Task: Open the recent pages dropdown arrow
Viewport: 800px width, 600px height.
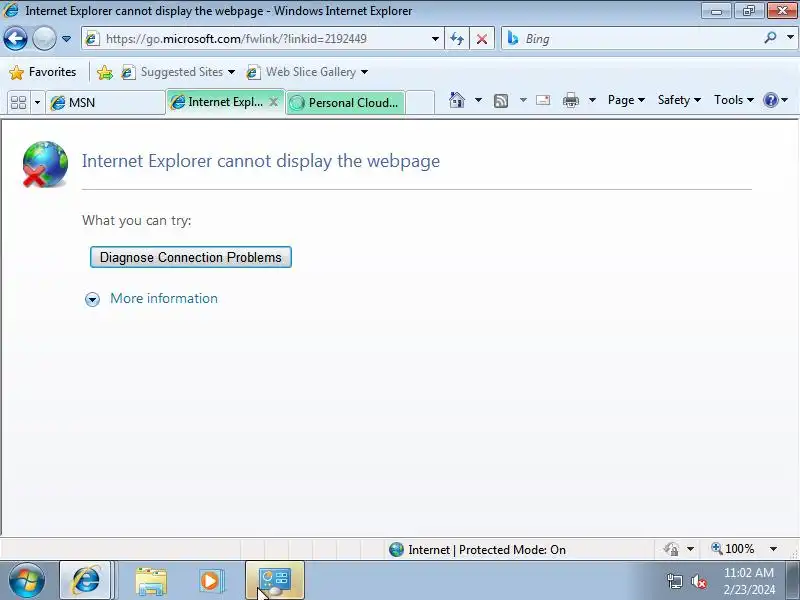Action: [66, 39]
